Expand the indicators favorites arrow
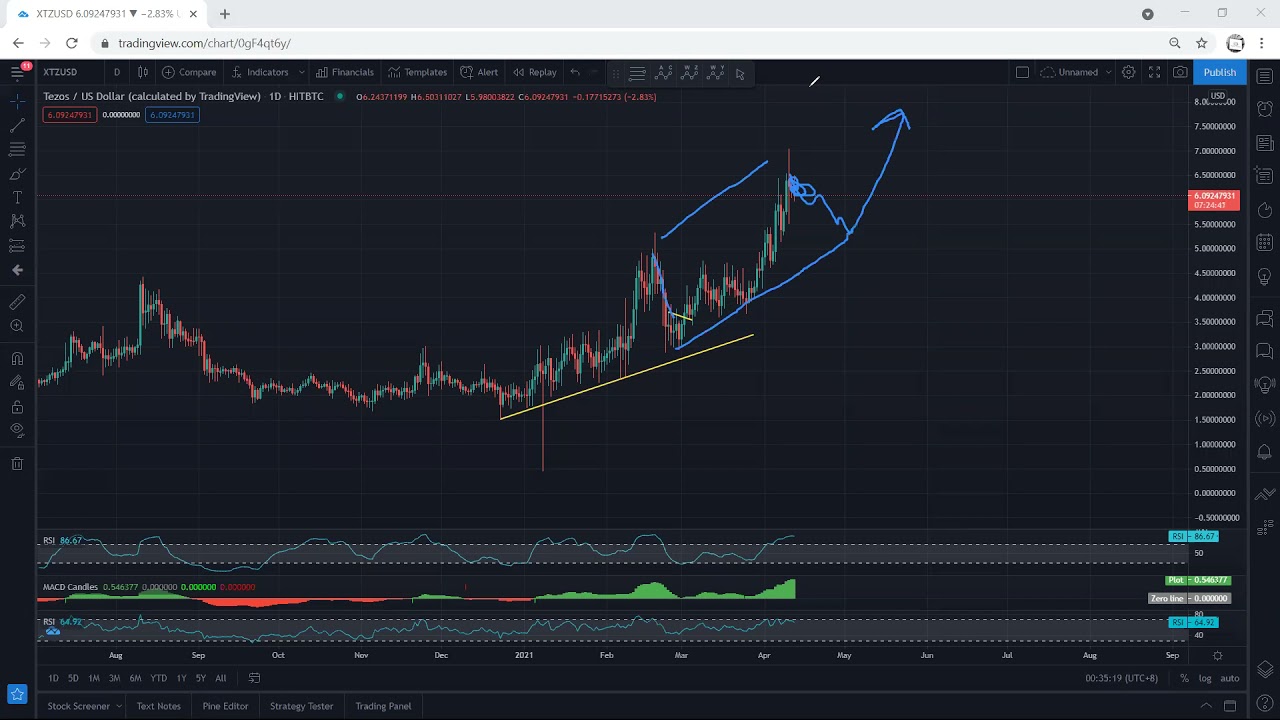Image resolution: width=1280 pixels, height=720 pixels. coord(301,72)
